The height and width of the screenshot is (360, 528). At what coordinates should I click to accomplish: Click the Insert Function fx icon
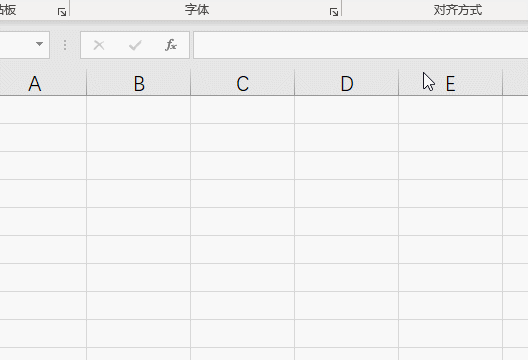(171, 45)
